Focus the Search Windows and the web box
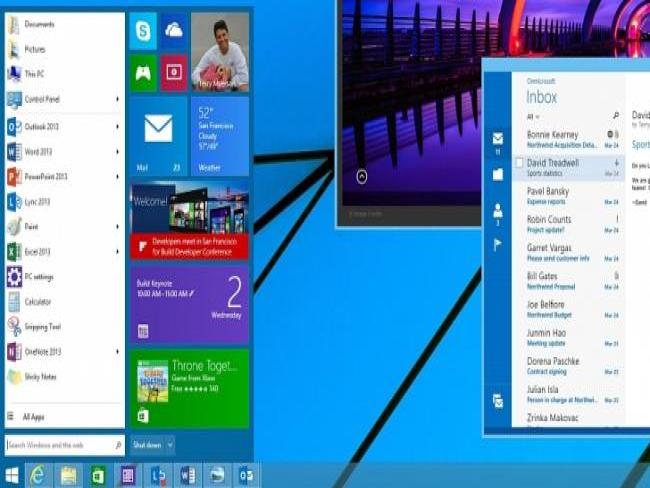 64,445
